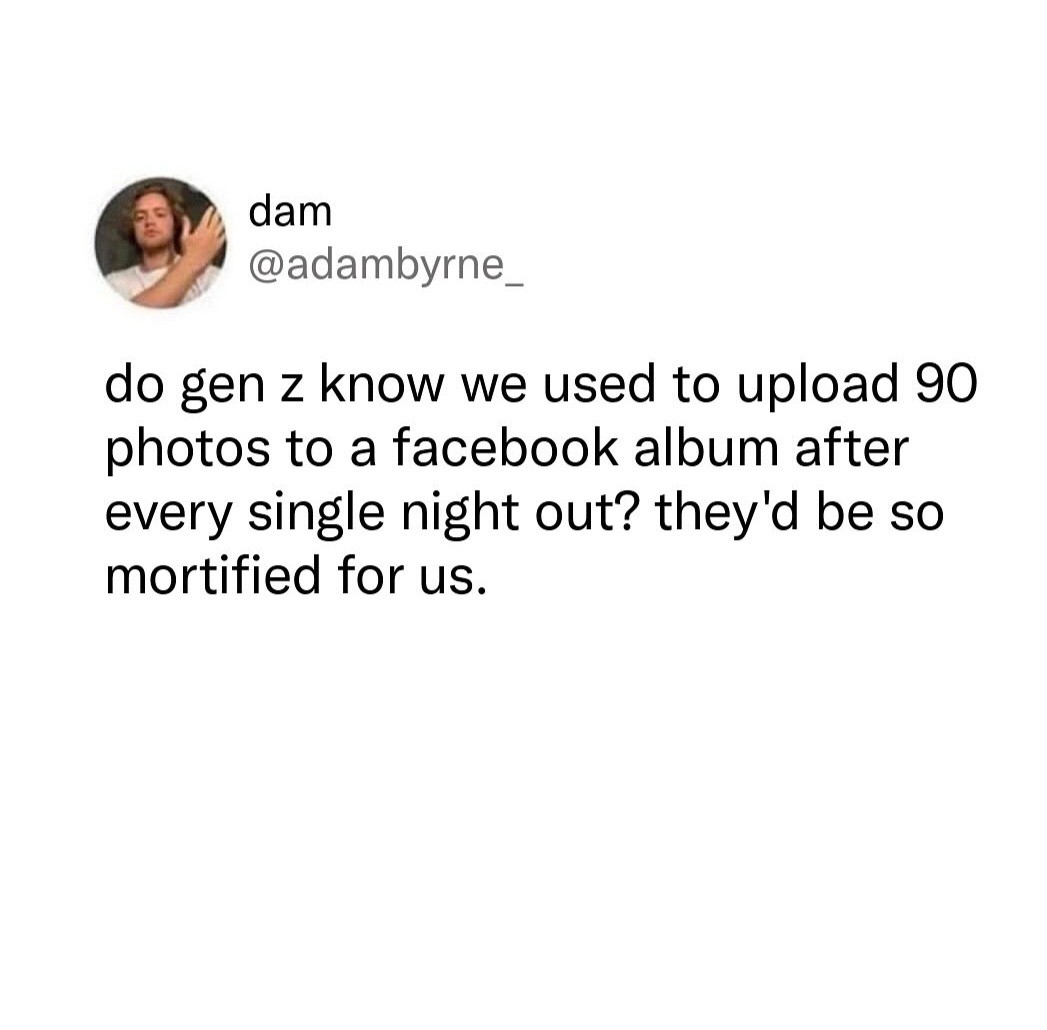Click the display name "dam"
The height and width of the screenshot is (1030, 1047).
pyautogui.click(x=290, y=212)
